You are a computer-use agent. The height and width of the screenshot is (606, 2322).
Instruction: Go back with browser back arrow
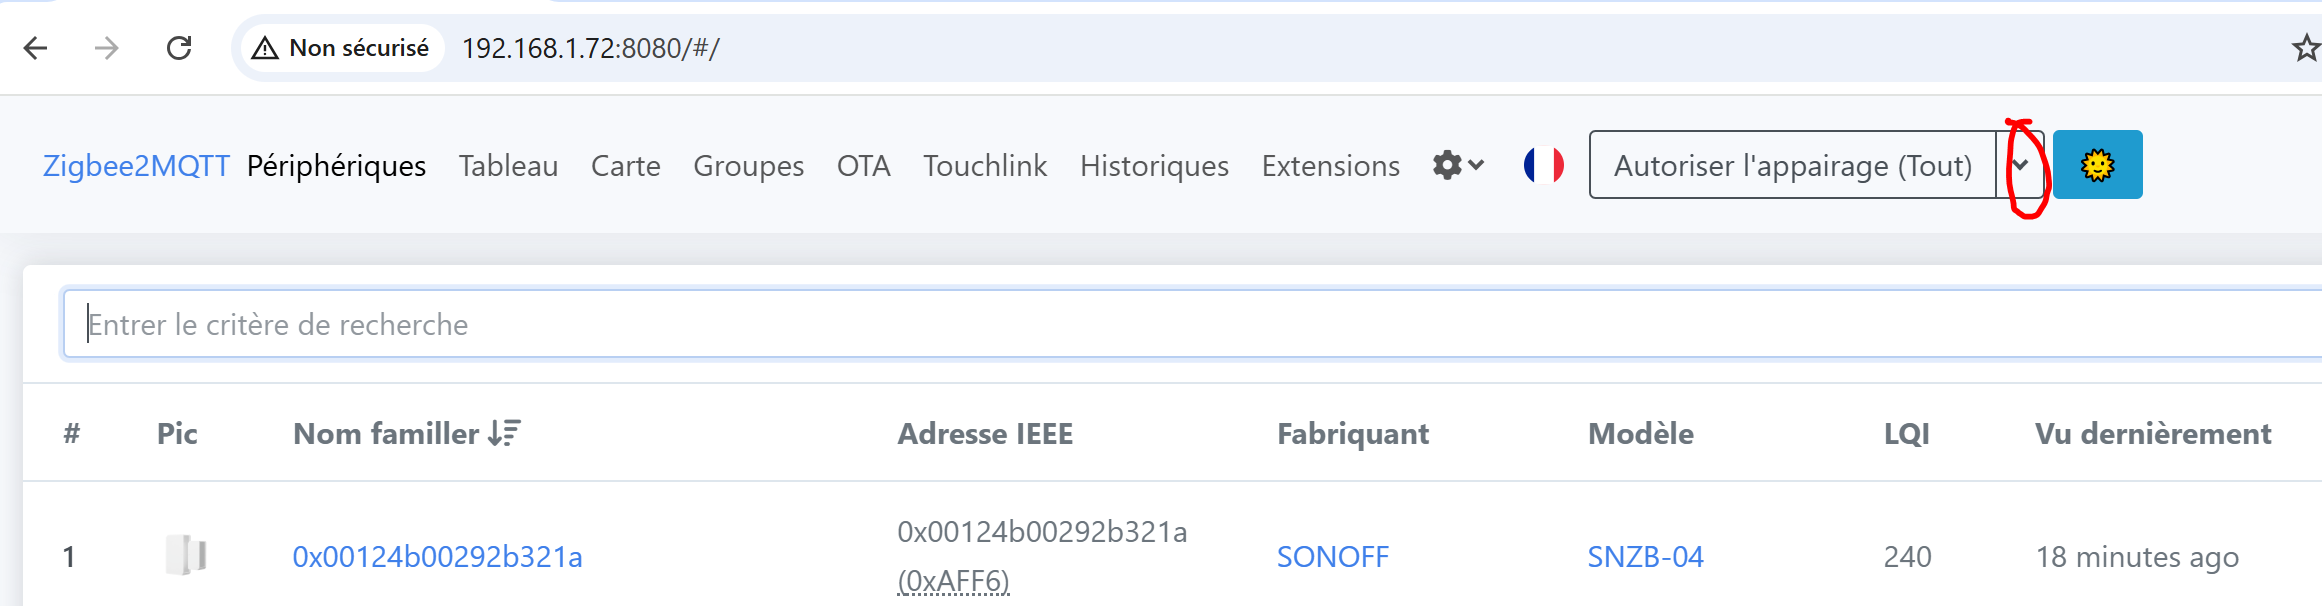click(x=36, y=48)
